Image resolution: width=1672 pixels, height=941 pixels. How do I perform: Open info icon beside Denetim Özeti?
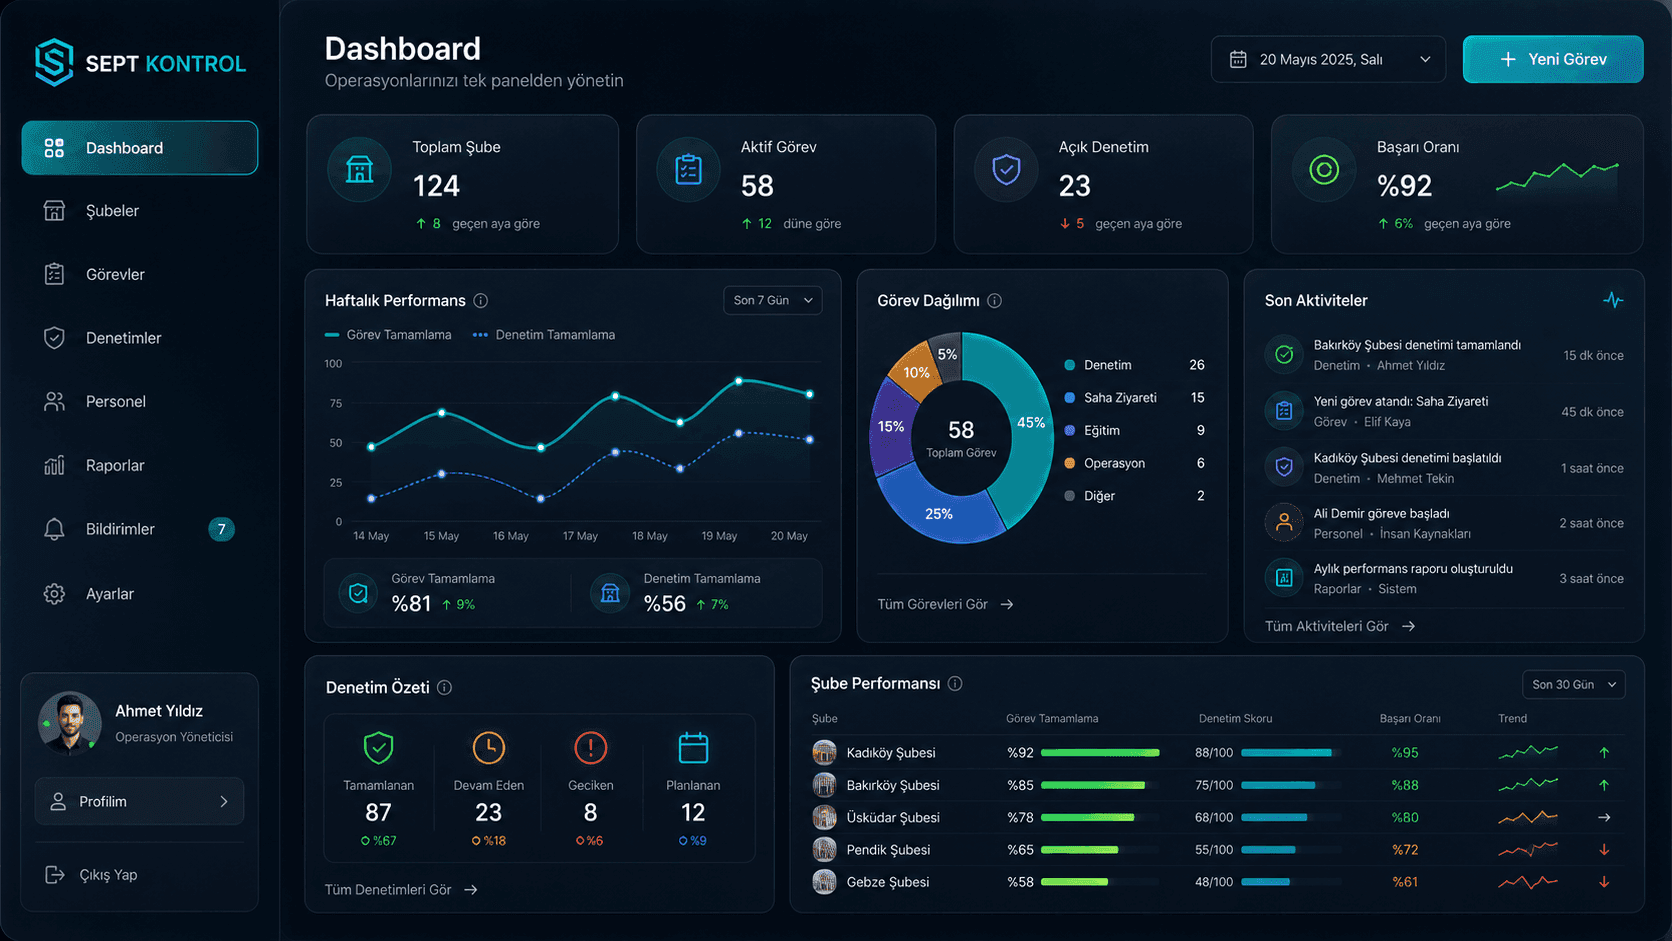(x=445, y=687)
